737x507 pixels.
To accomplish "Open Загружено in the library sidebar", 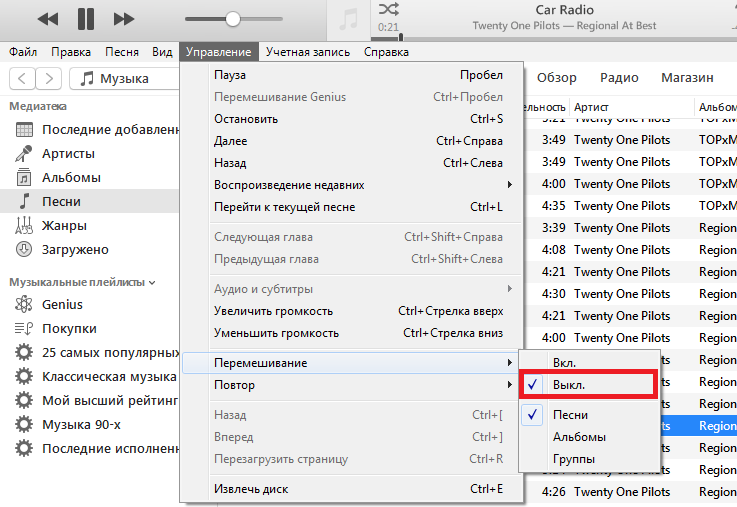I will [90, 250].
